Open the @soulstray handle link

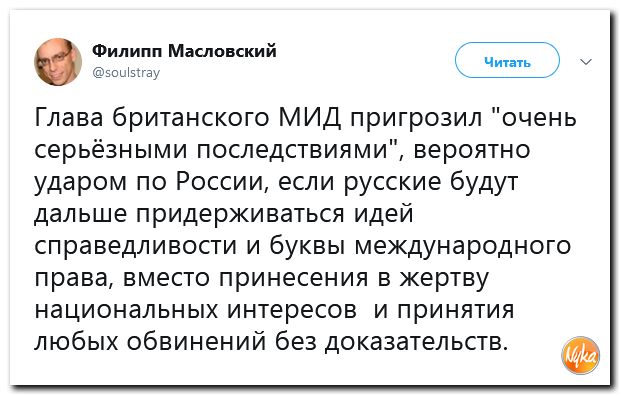pos(126,72)
